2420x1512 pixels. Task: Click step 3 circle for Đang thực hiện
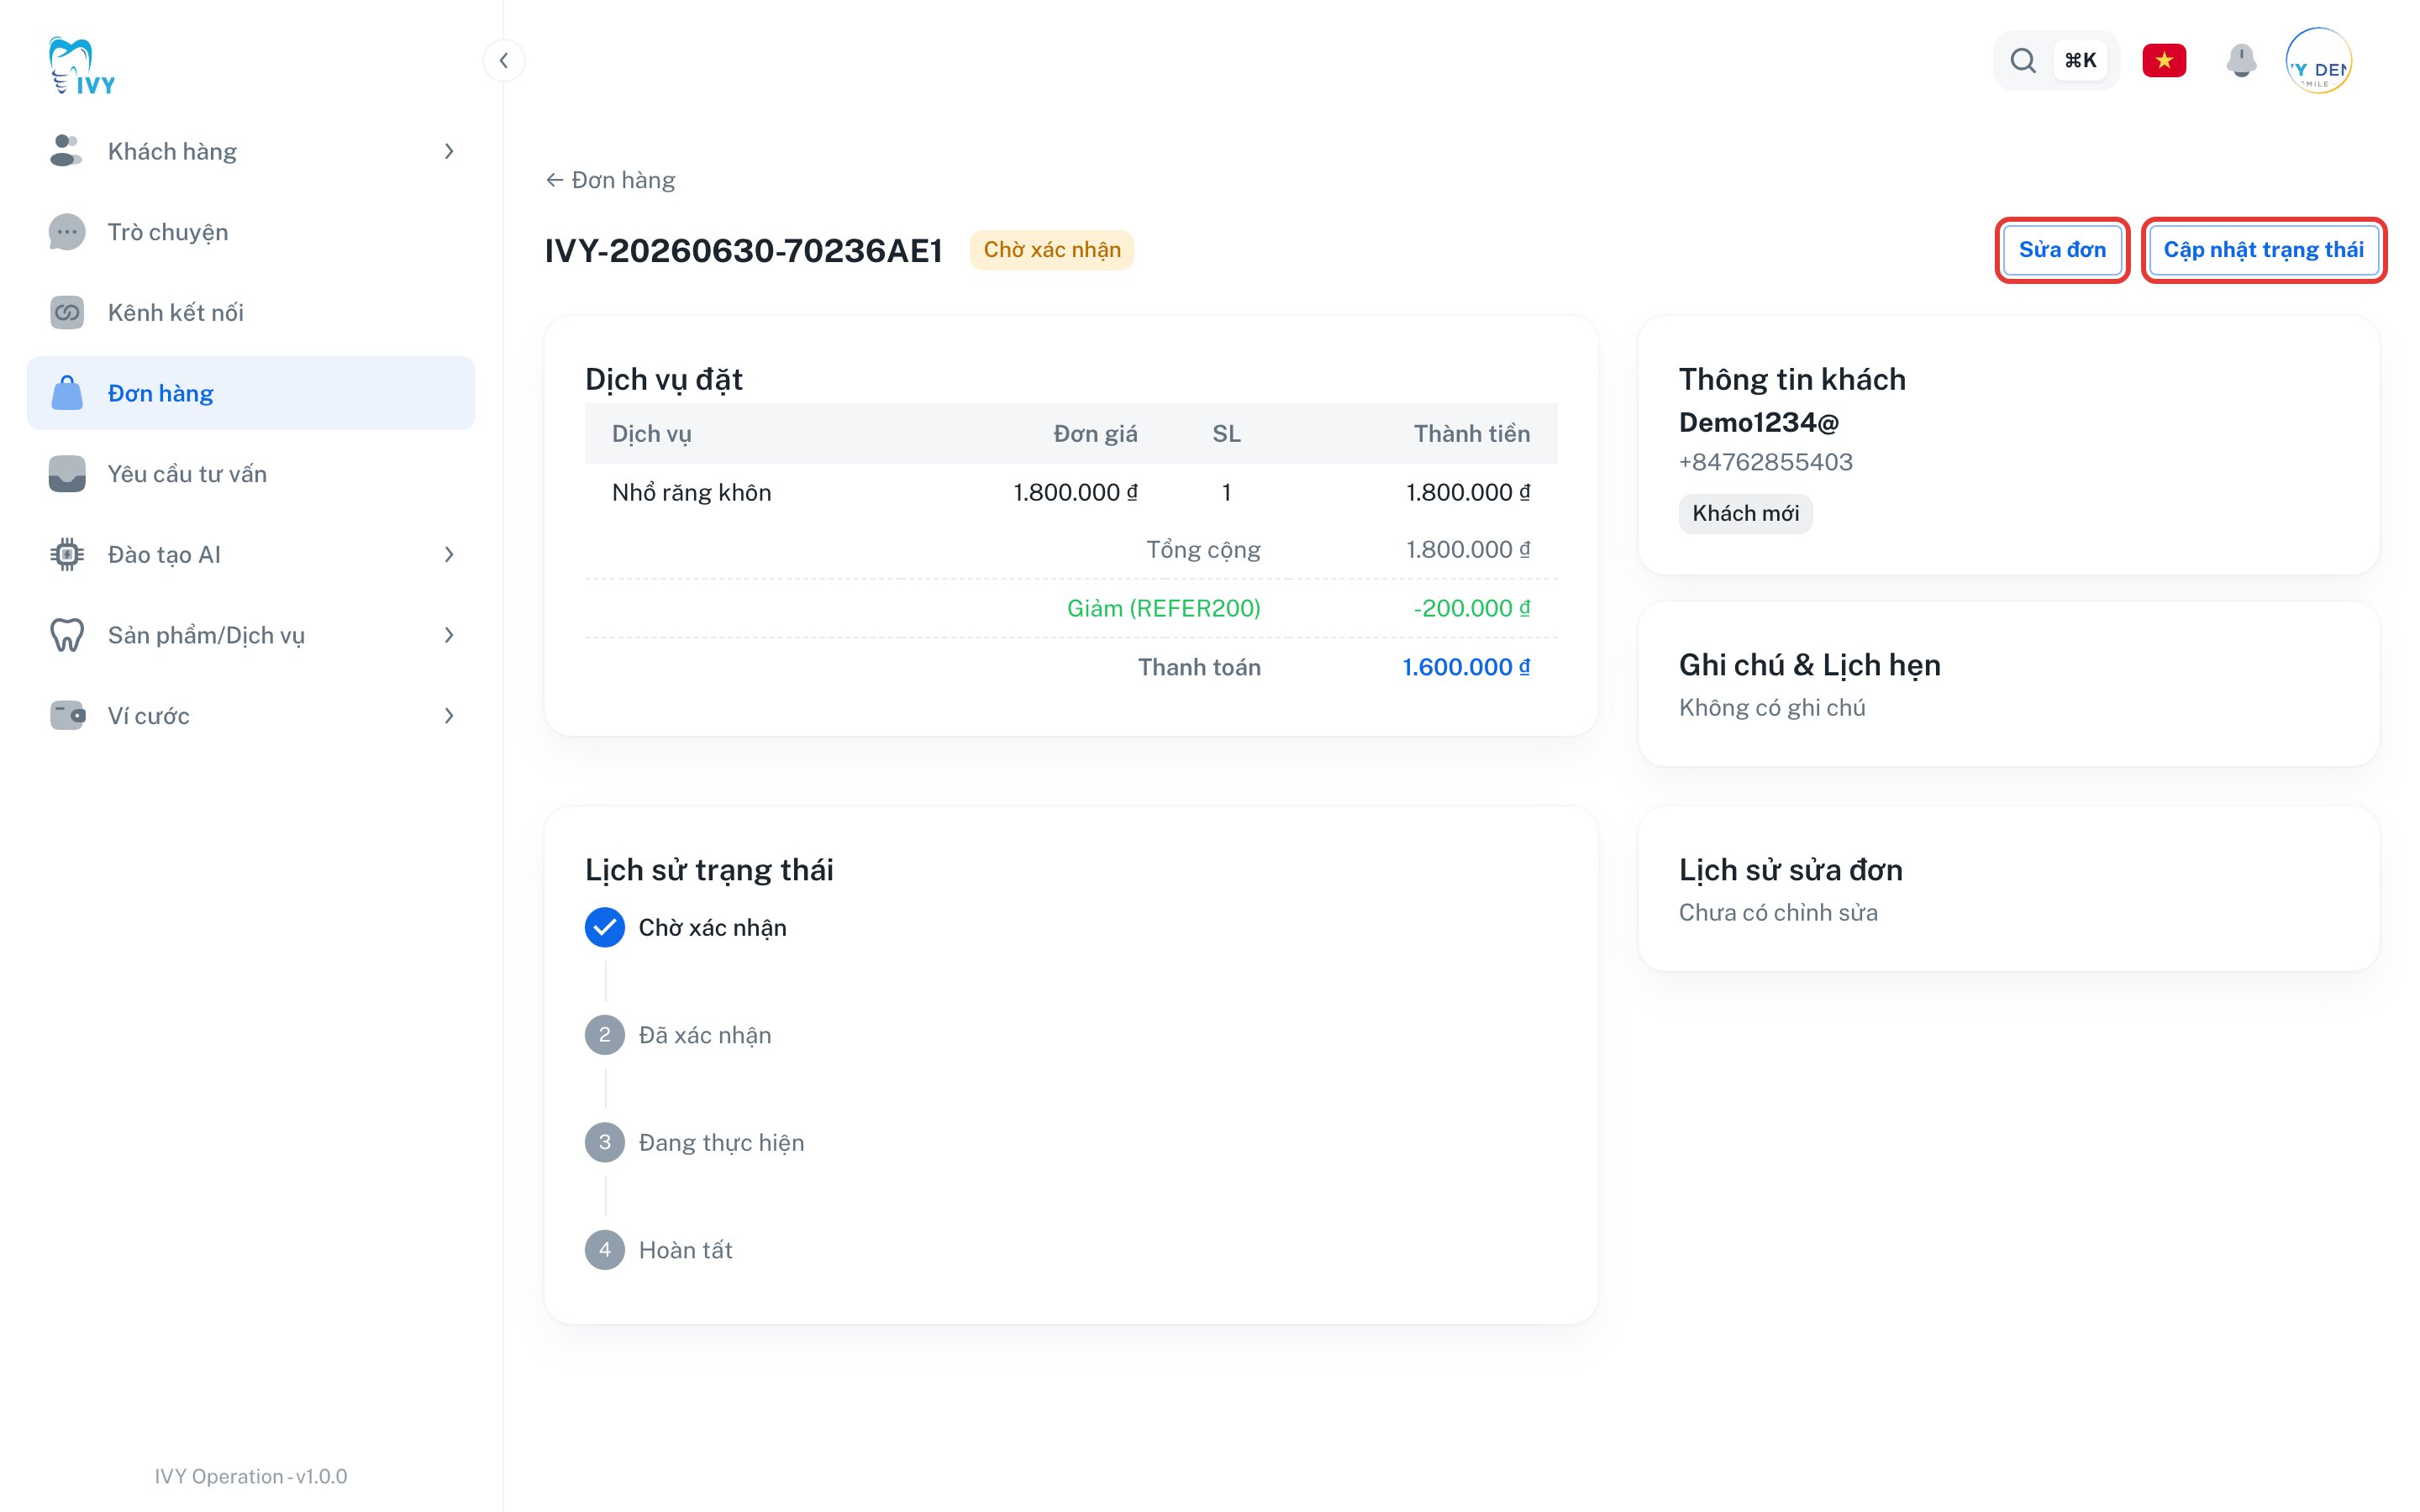(x=605, y=1143)
